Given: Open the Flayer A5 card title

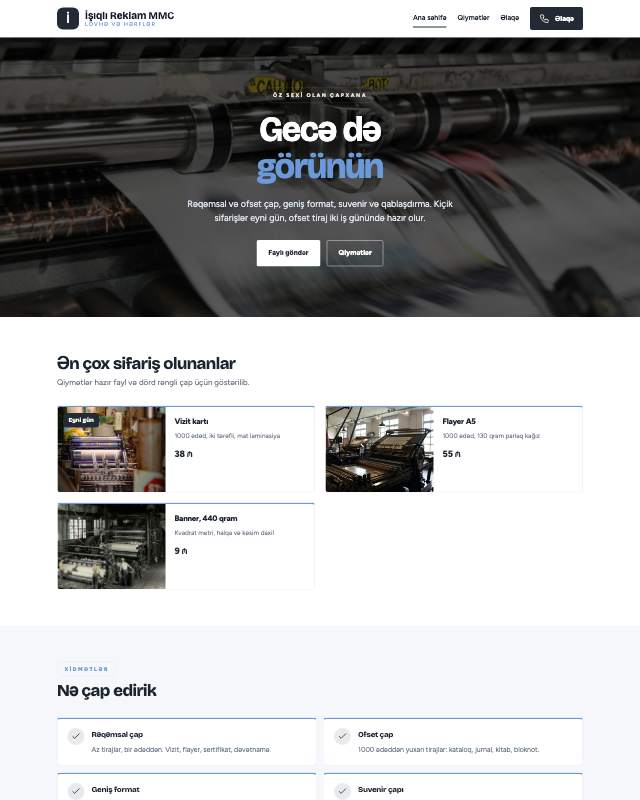Looking at the screenshot, I should point(459,421).
